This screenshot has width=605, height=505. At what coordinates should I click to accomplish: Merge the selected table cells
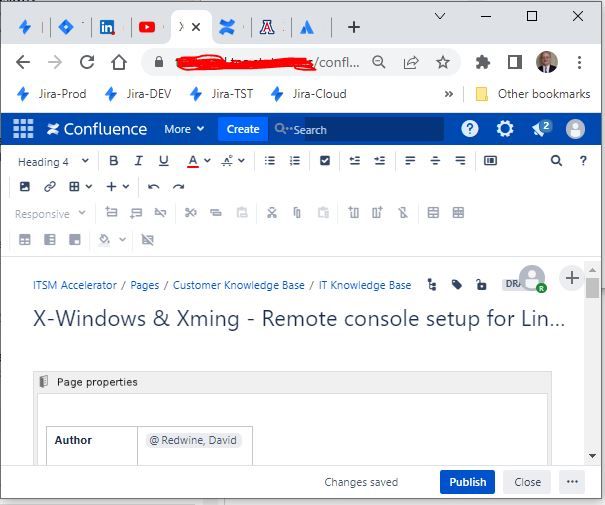tap(433, 213)
